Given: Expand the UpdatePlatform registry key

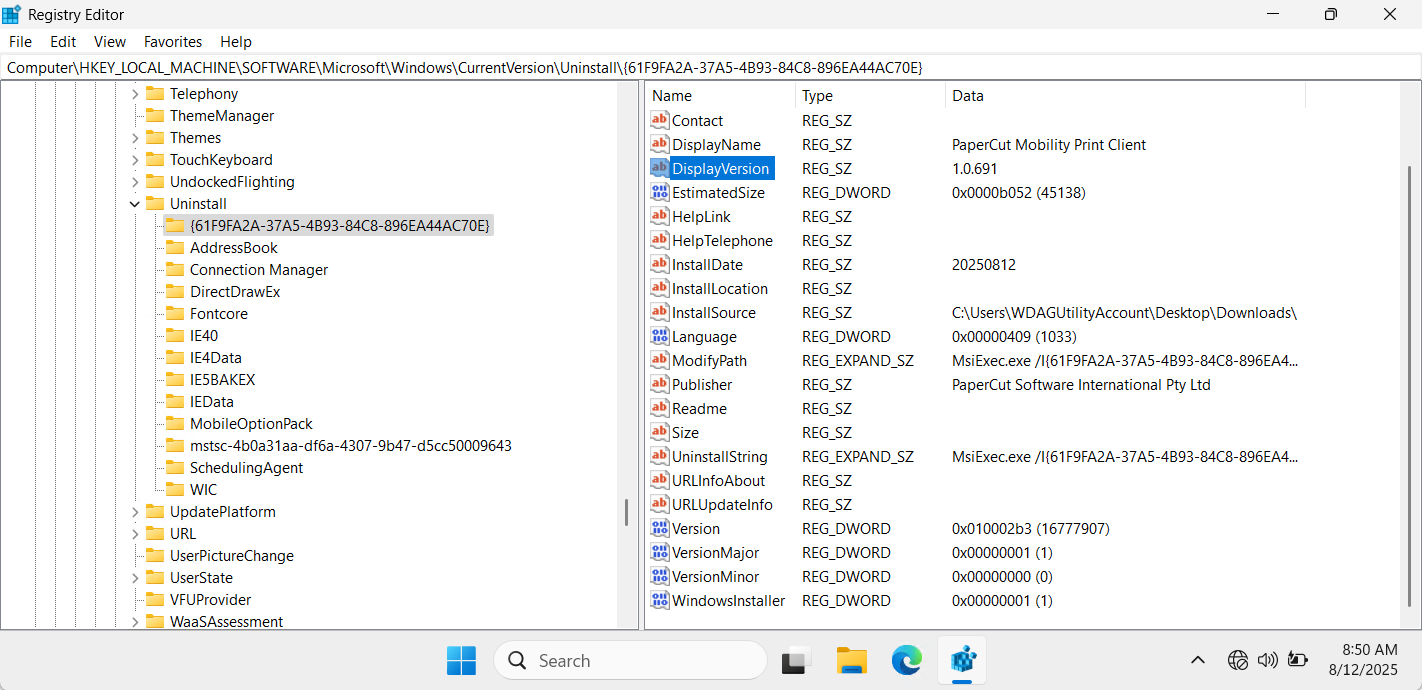Looking at the screenshot, I should (135, 512).
